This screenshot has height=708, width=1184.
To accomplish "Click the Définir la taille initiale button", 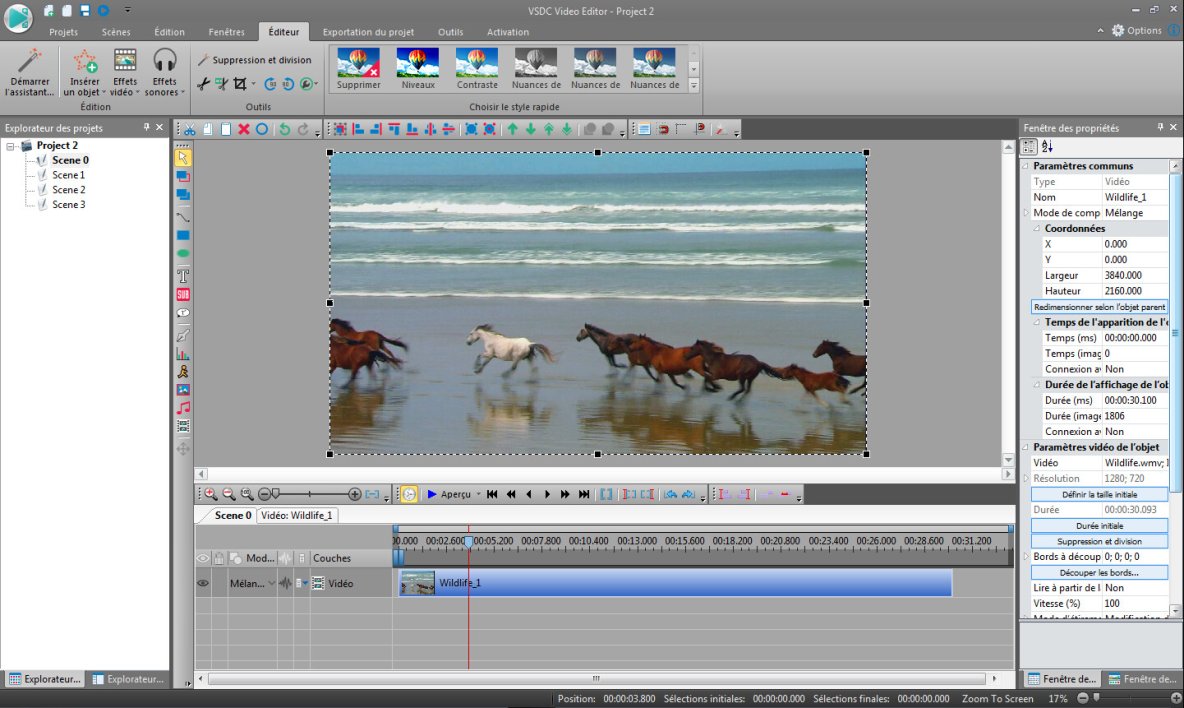I will coord(1099,495).
